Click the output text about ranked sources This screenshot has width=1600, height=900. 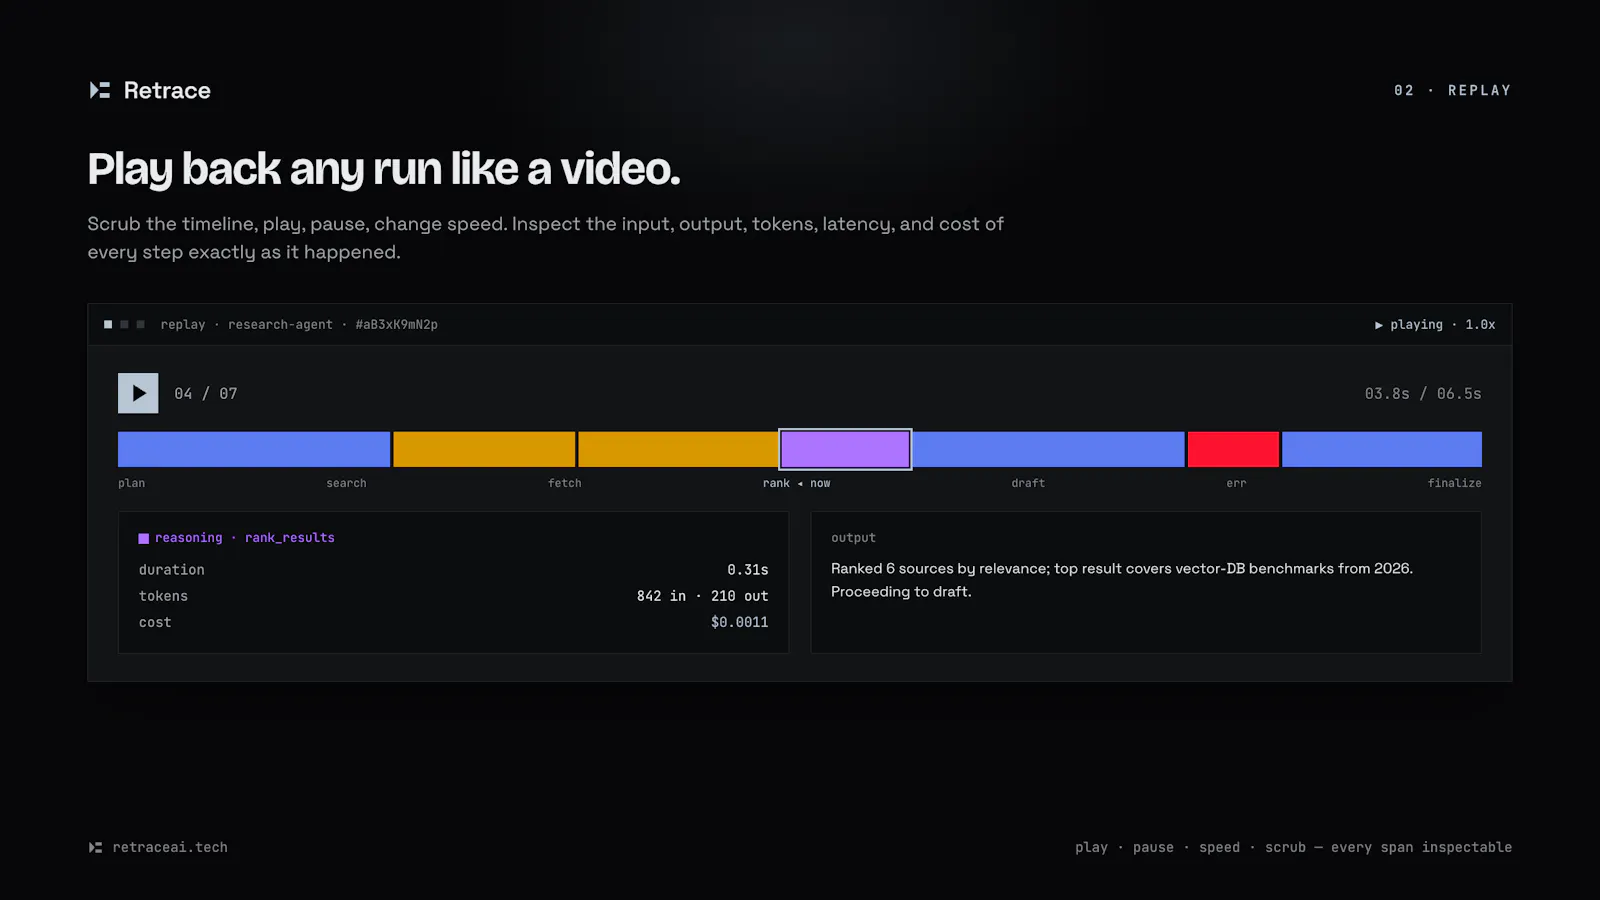point(1122,580)
